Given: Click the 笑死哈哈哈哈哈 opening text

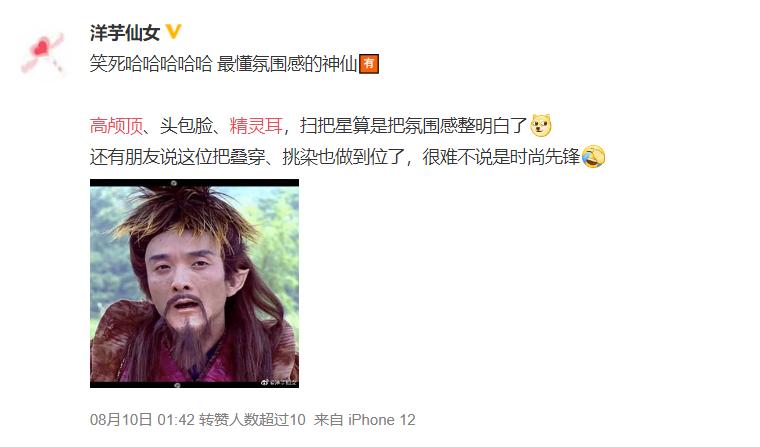Looking at the screenshot, I should click(x=151, y=64).
